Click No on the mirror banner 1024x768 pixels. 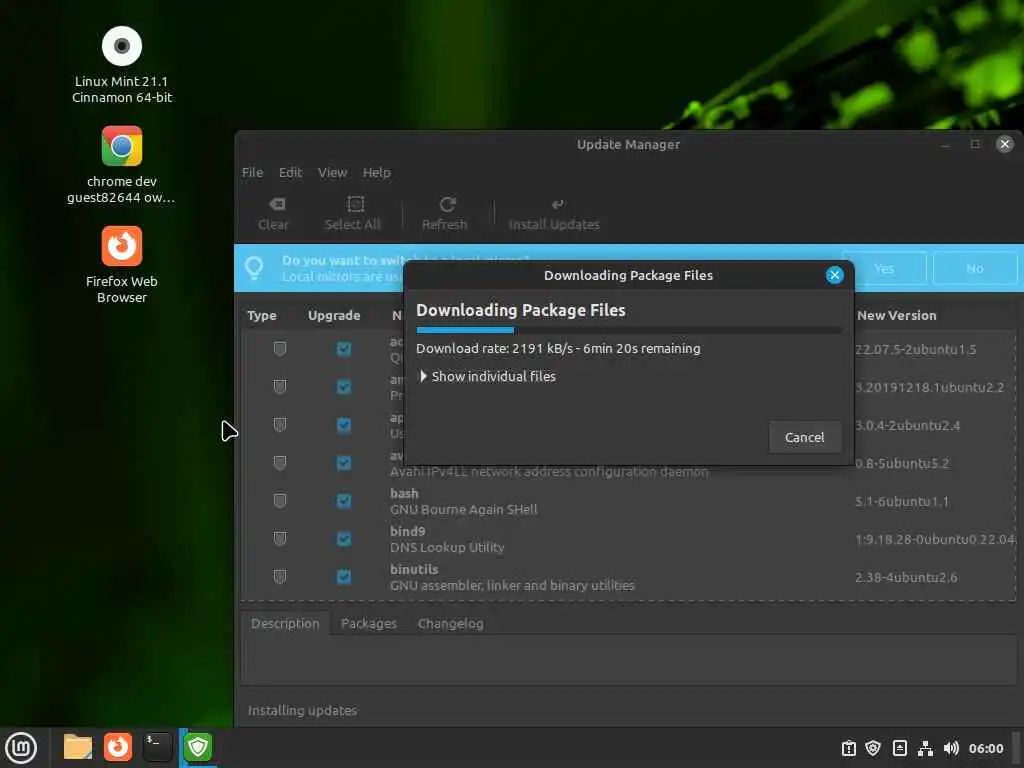pos(975,268)
